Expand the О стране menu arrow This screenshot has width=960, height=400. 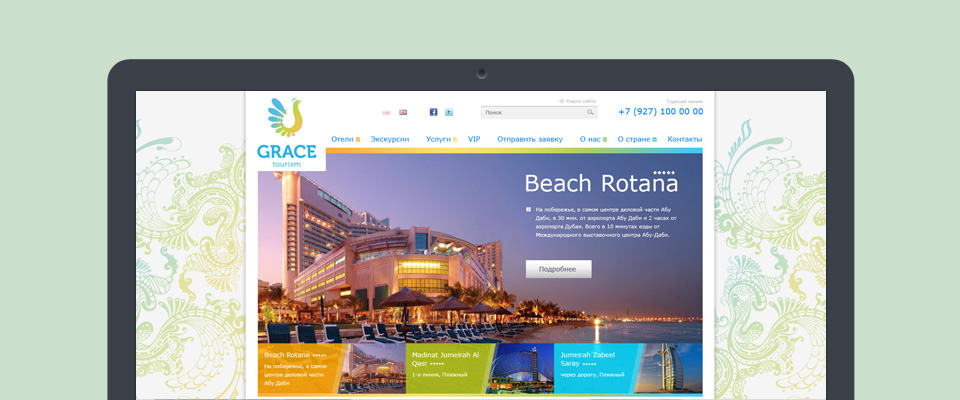tap(654, 140)
